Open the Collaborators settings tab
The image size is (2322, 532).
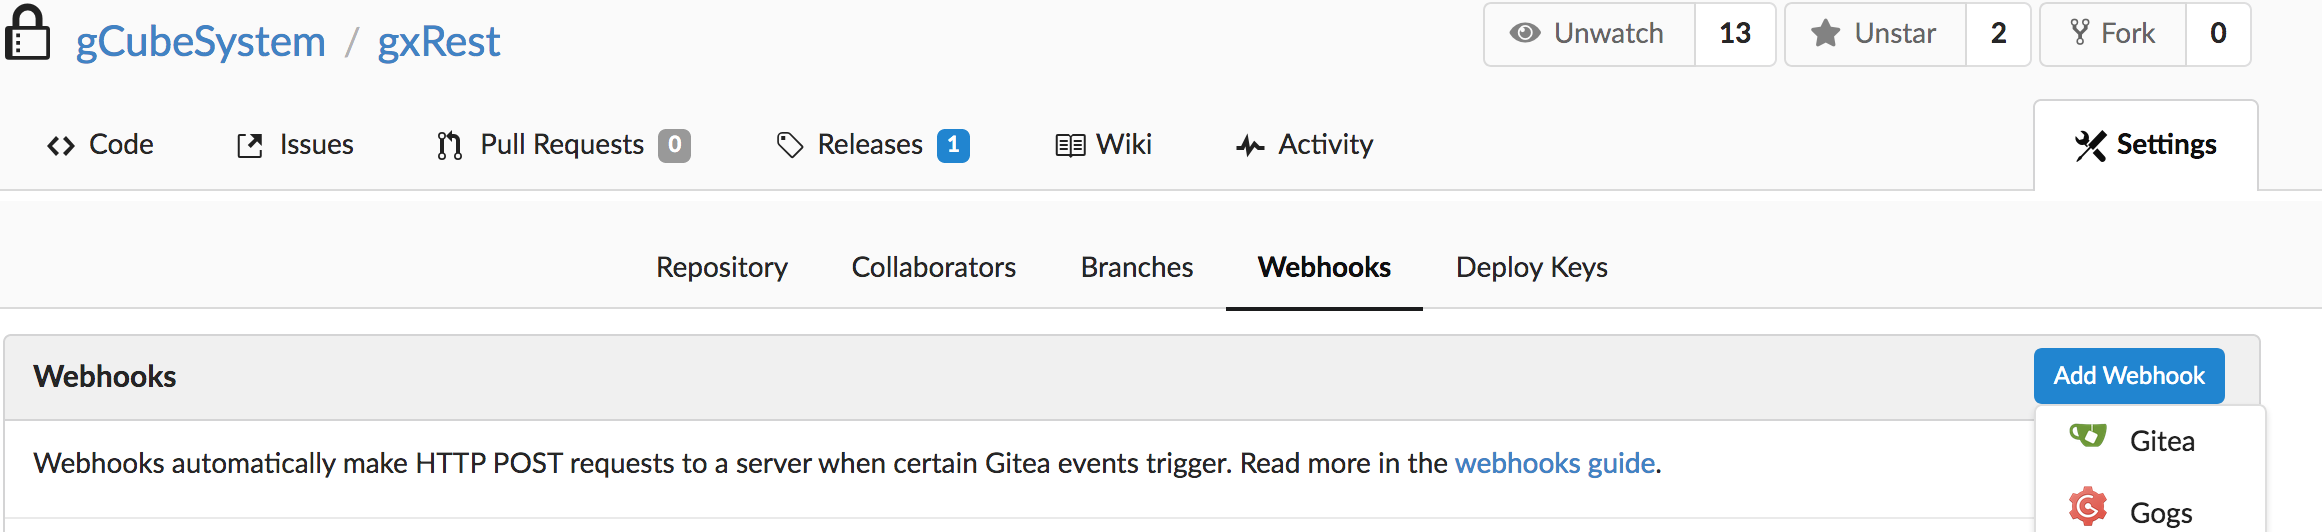[x=934, y=267]
